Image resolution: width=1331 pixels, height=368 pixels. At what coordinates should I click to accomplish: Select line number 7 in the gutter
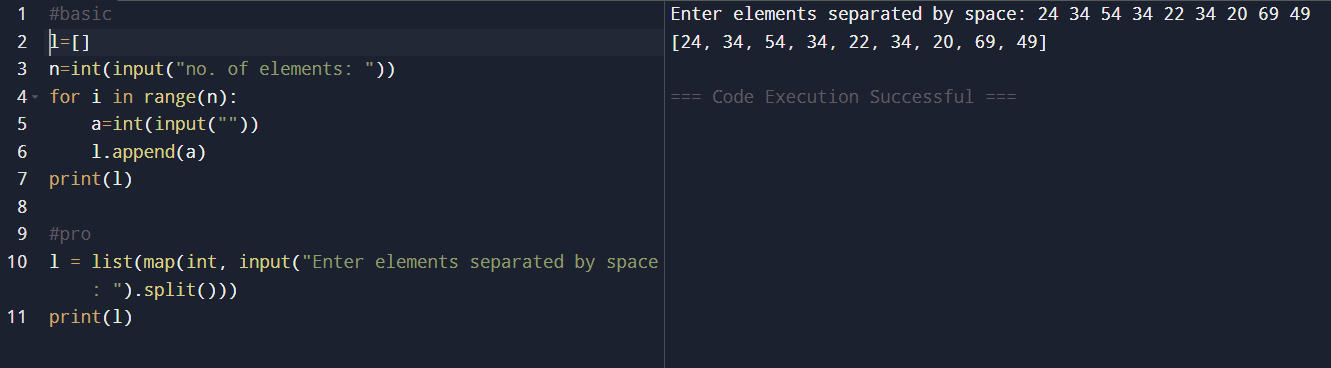point(21,180)
